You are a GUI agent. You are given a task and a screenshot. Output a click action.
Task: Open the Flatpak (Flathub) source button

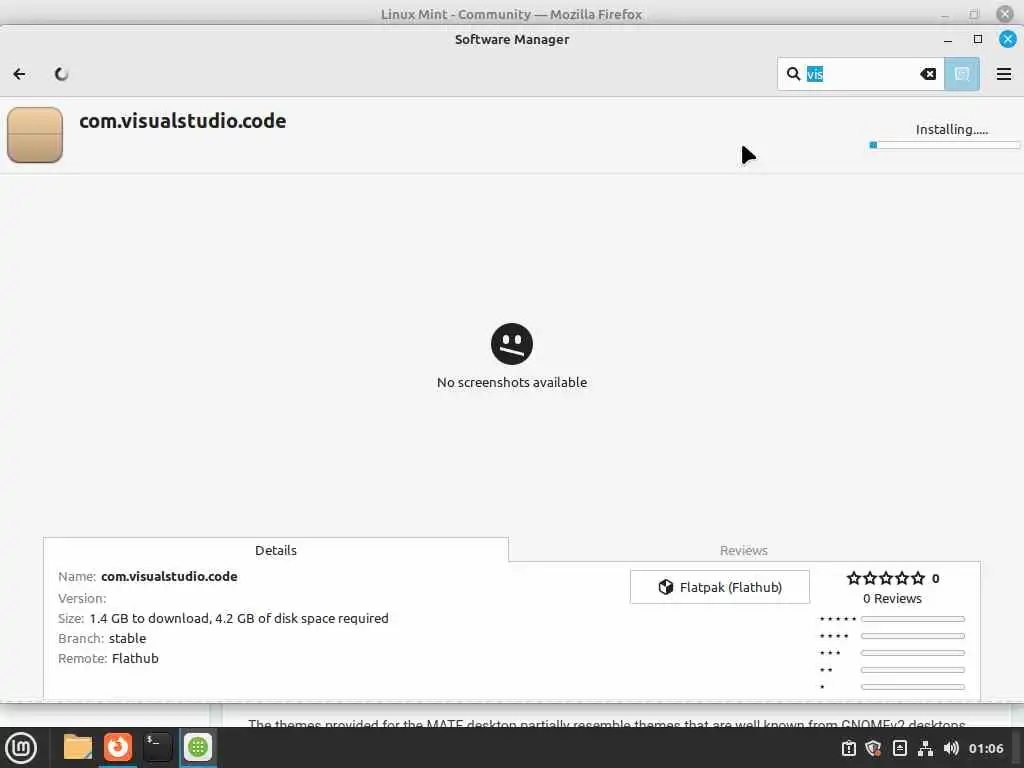720,587
